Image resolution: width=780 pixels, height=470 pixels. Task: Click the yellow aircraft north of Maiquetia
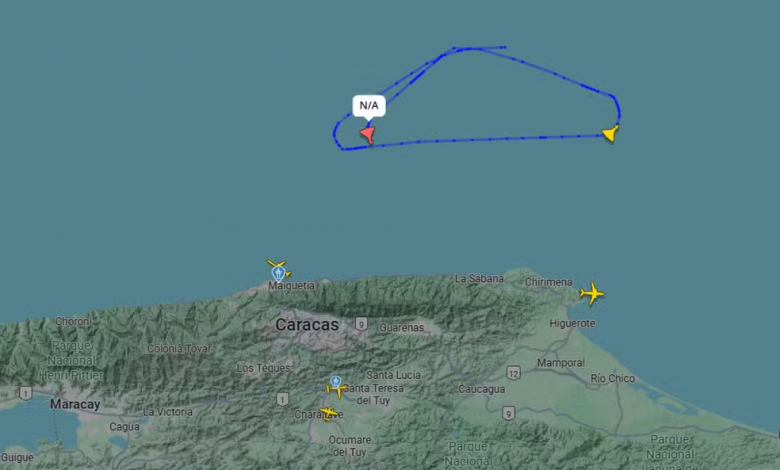point(276,264)
